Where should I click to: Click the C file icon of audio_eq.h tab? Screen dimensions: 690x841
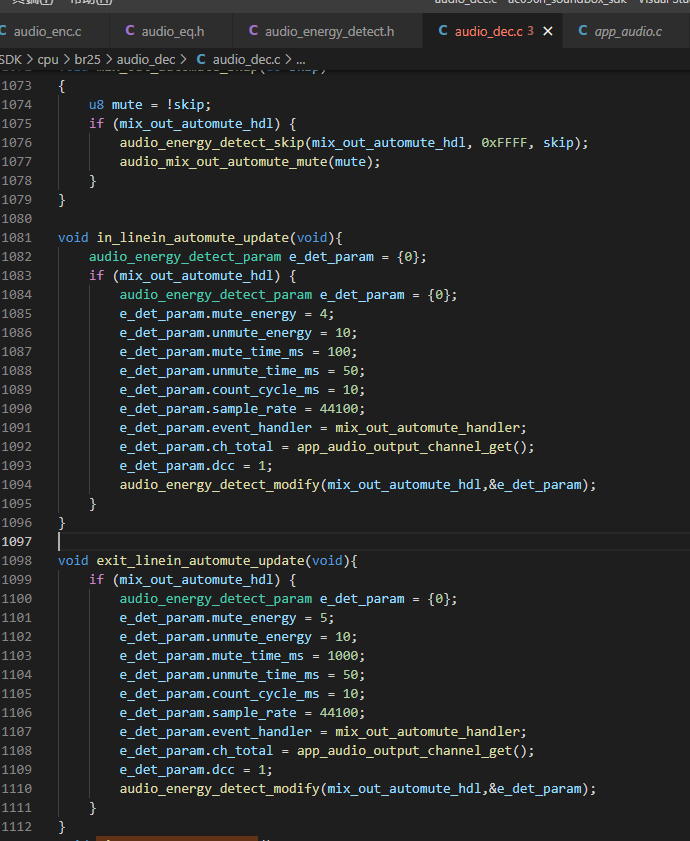(130, 31)
